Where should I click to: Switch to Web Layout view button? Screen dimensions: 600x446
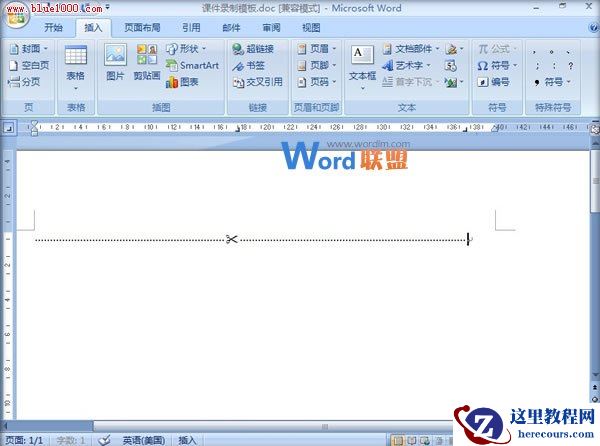coord(424,440)
